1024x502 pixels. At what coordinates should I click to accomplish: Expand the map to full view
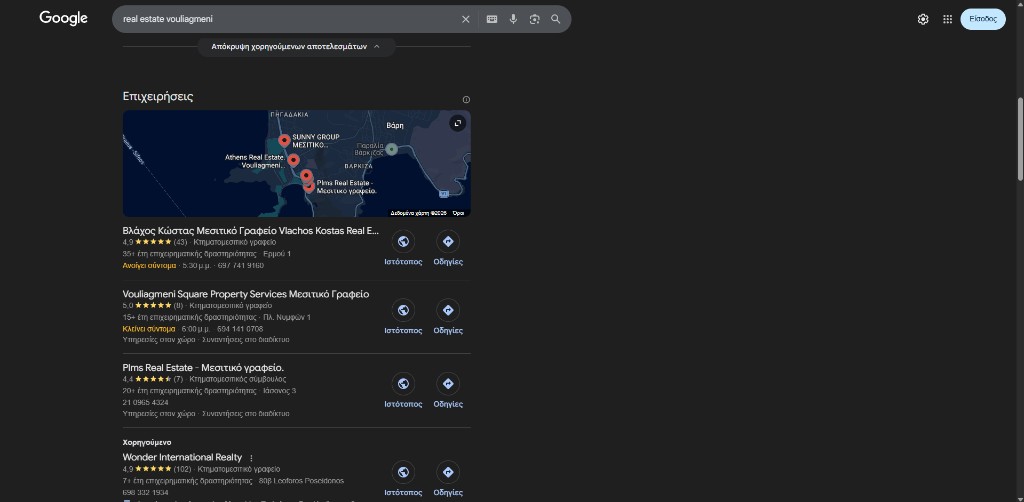point(458,123)
